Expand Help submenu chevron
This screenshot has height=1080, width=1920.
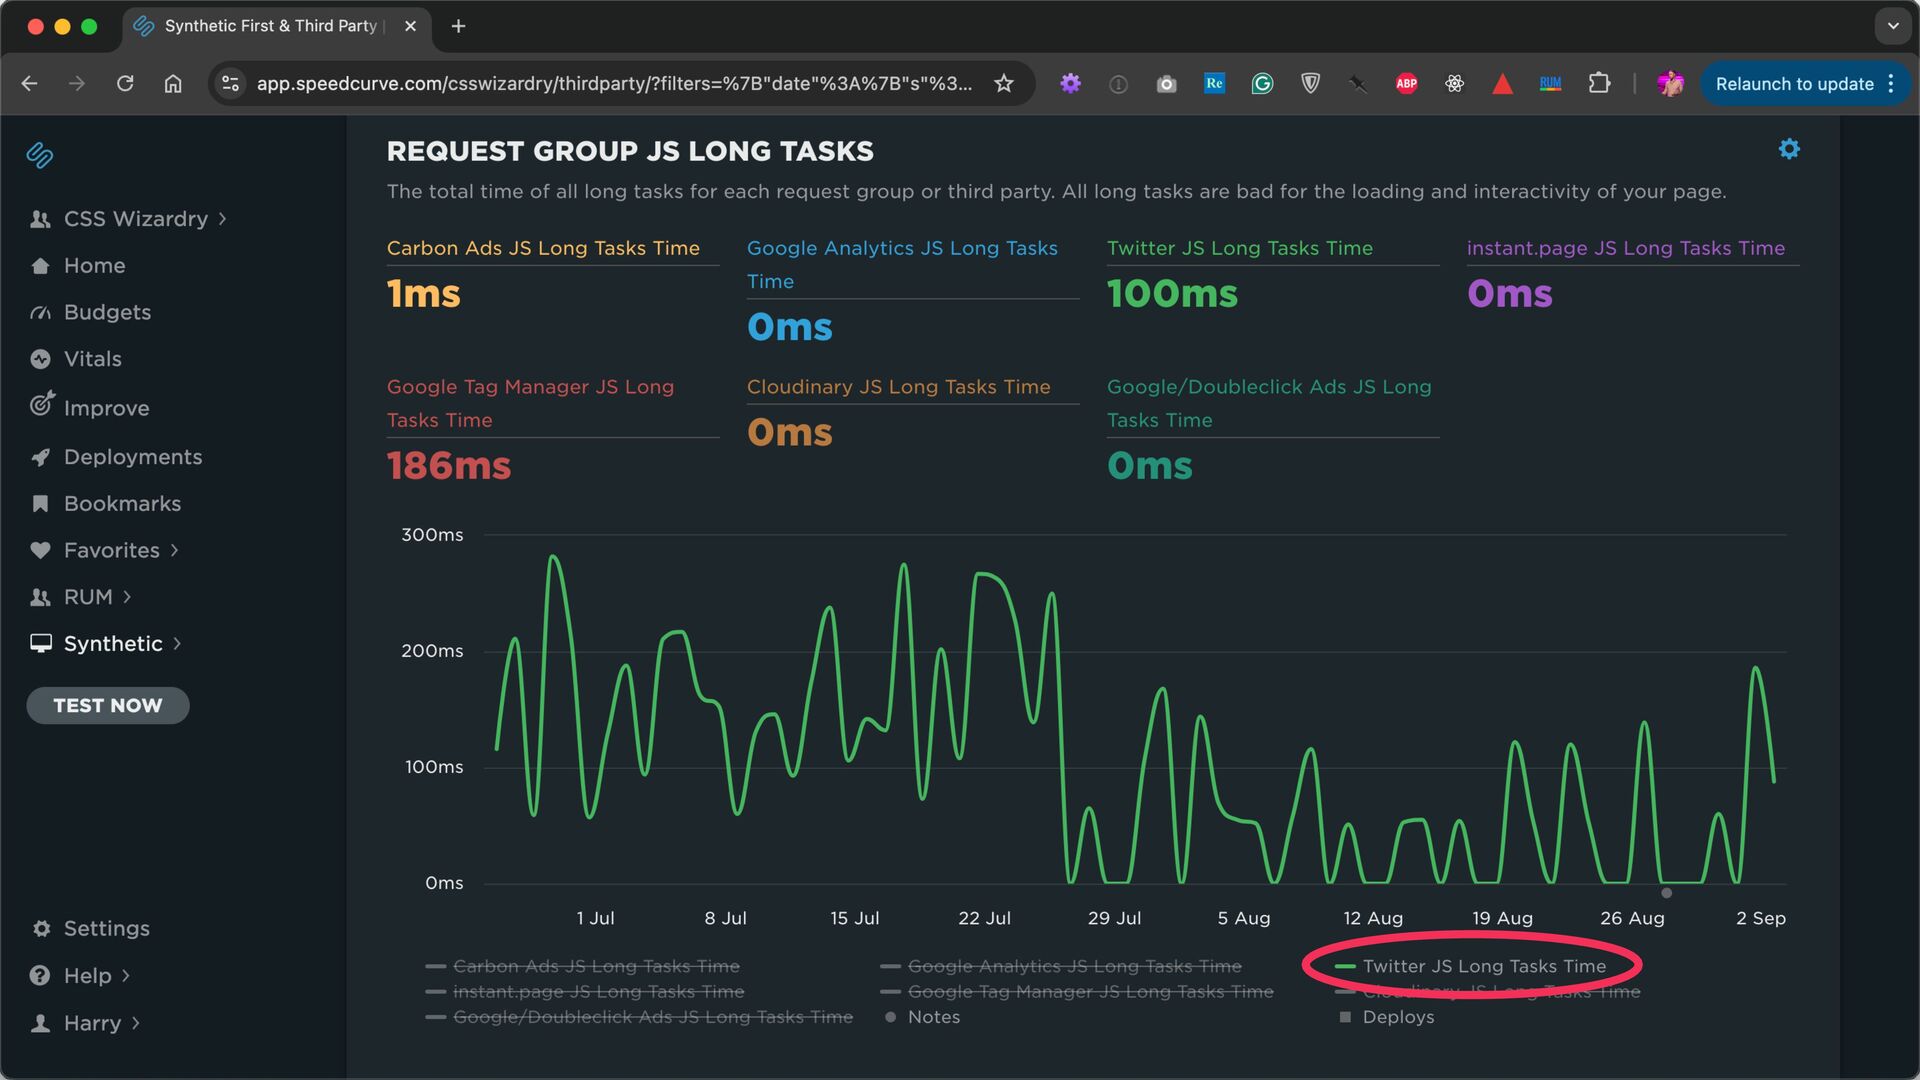pos(126,976)
